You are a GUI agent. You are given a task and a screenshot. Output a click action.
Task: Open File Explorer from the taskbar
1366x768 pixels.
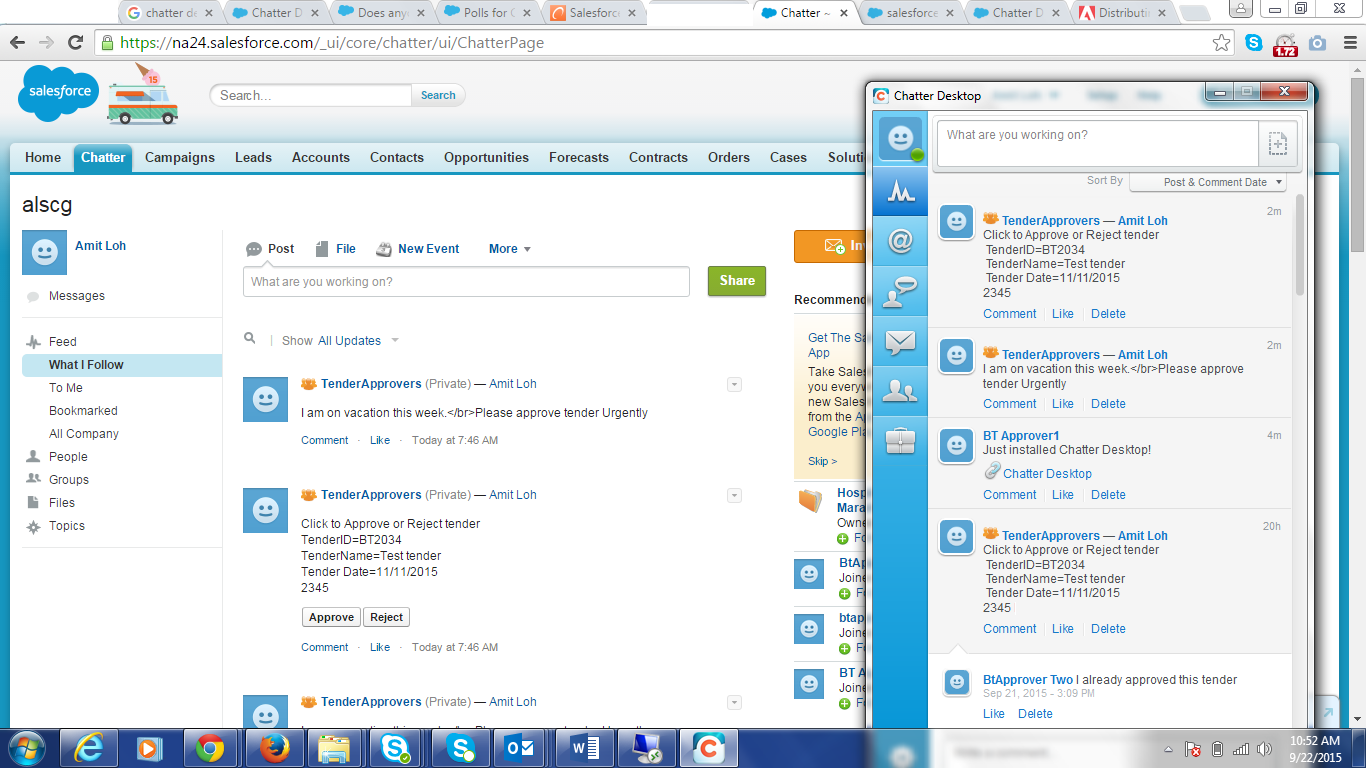pos(334,748)
